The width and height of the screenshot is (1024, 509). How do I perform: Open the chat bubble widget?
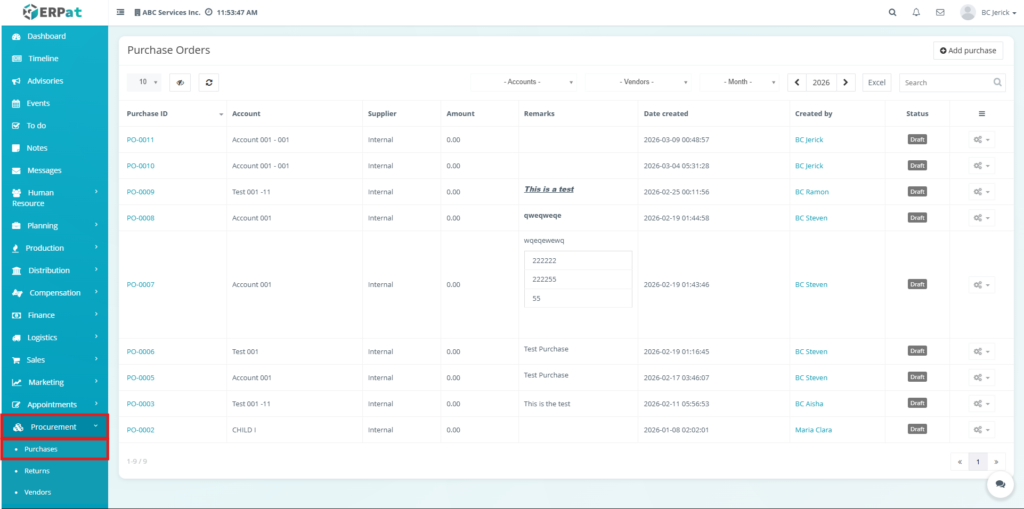pos(999,484)
